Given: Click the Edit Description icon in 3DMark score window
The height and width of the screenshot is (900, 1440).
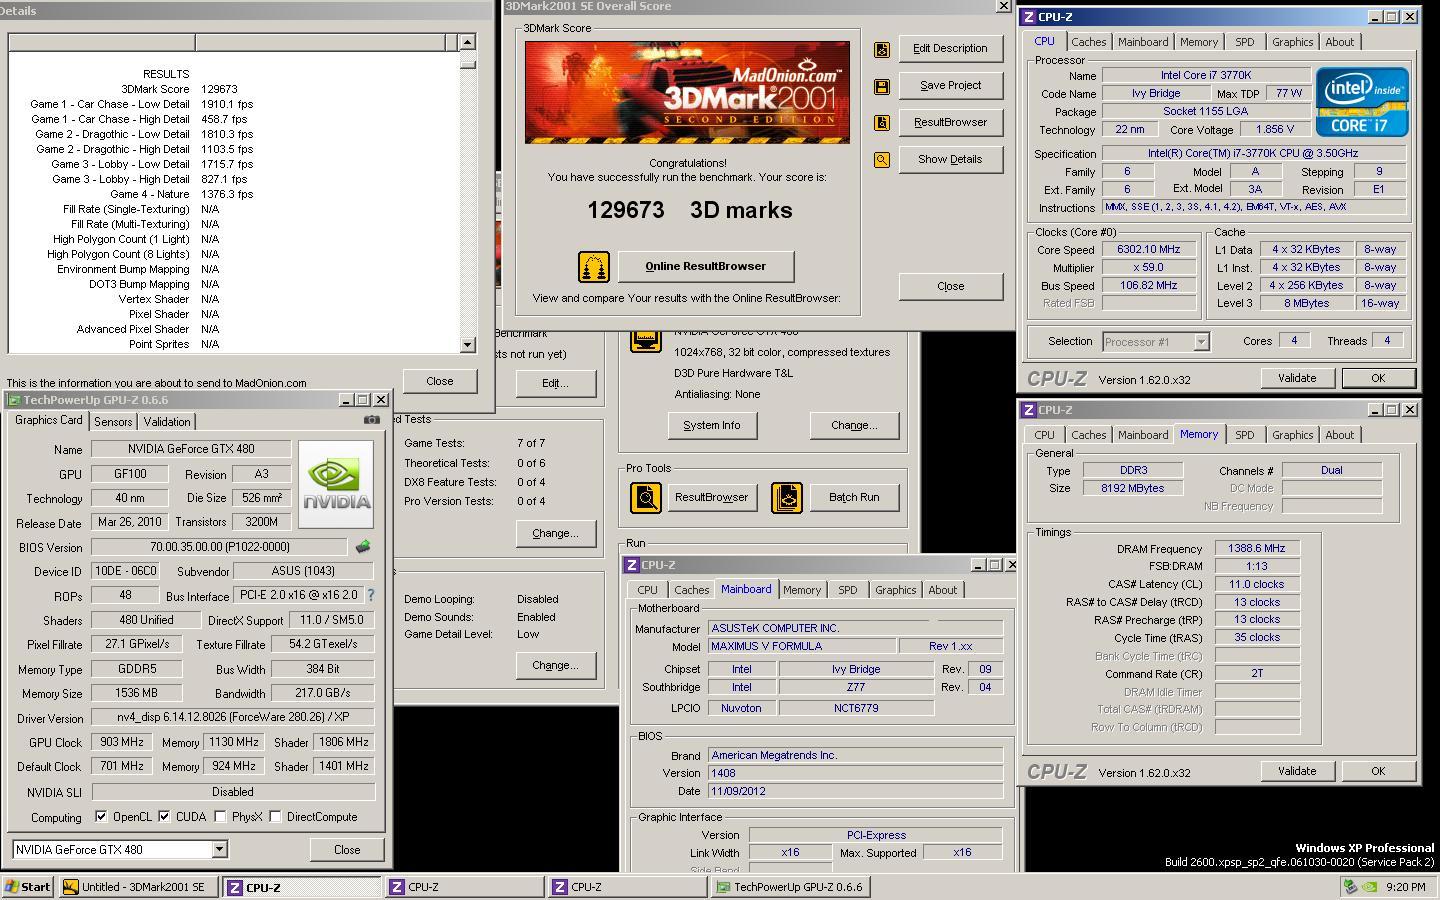Looking at the screenshot, I should click(882, 50).
